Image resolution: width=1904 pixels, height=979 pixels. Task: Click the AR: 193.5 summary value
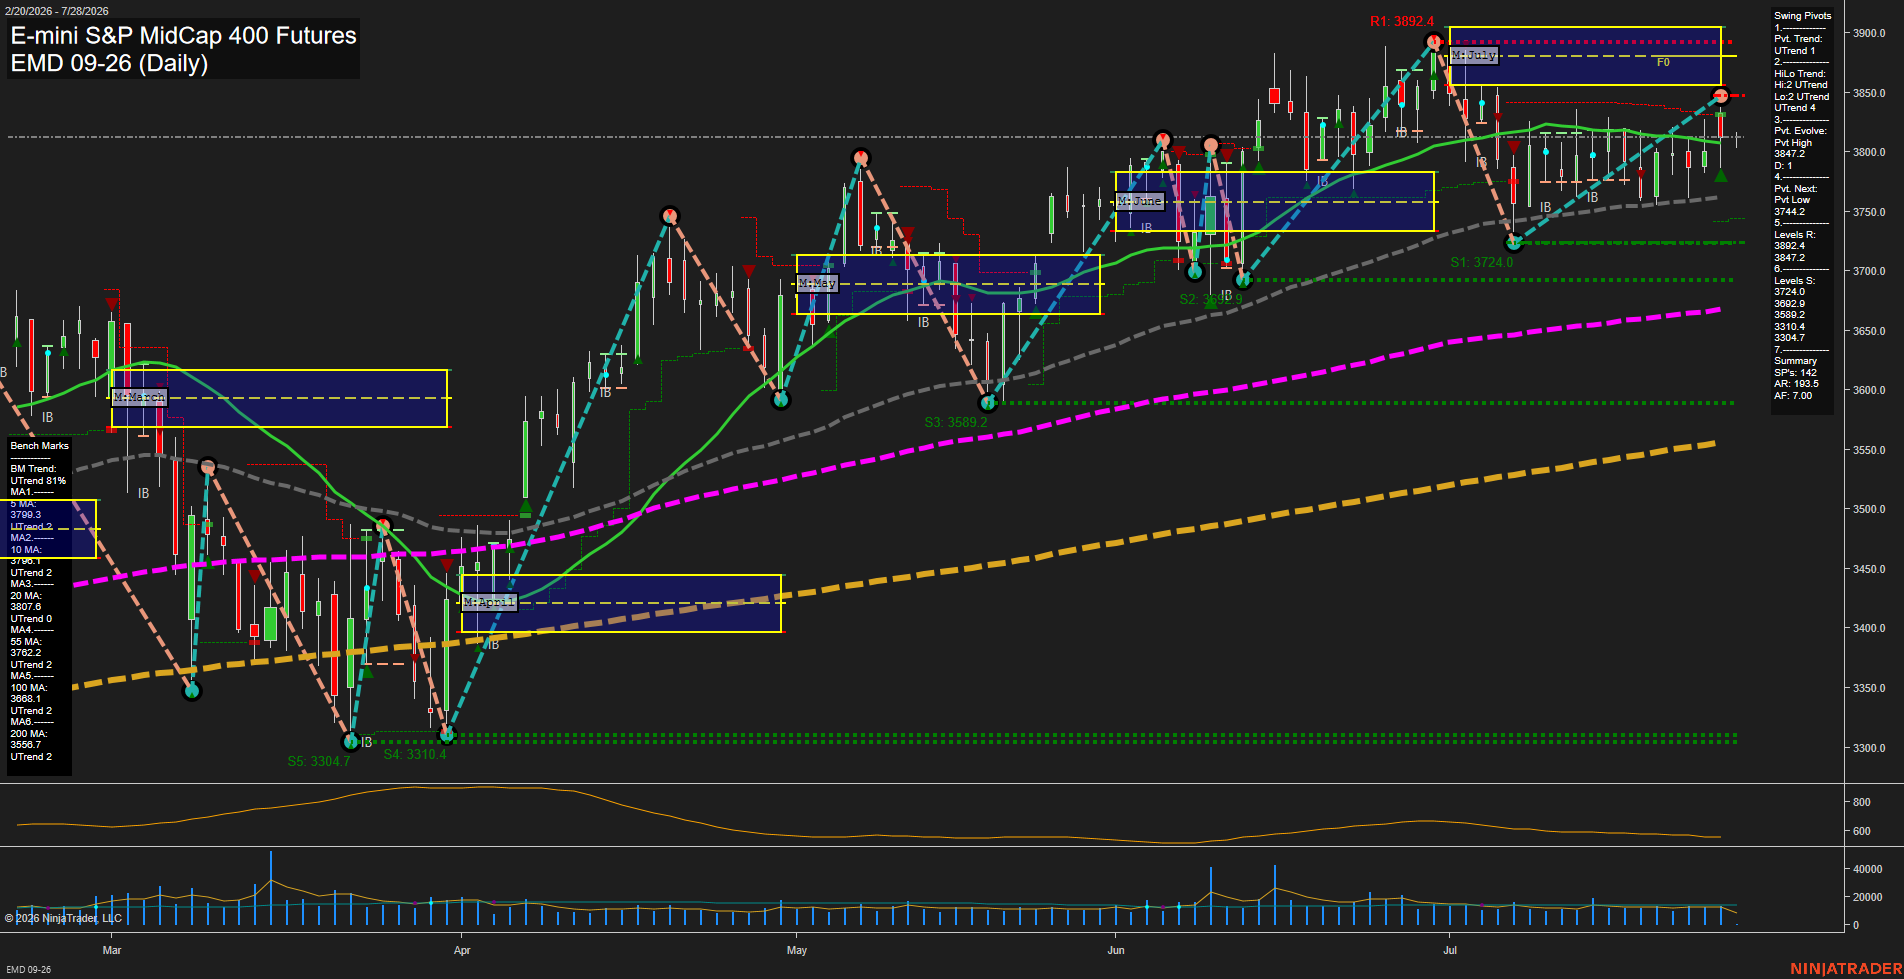tap(1796, 384)
